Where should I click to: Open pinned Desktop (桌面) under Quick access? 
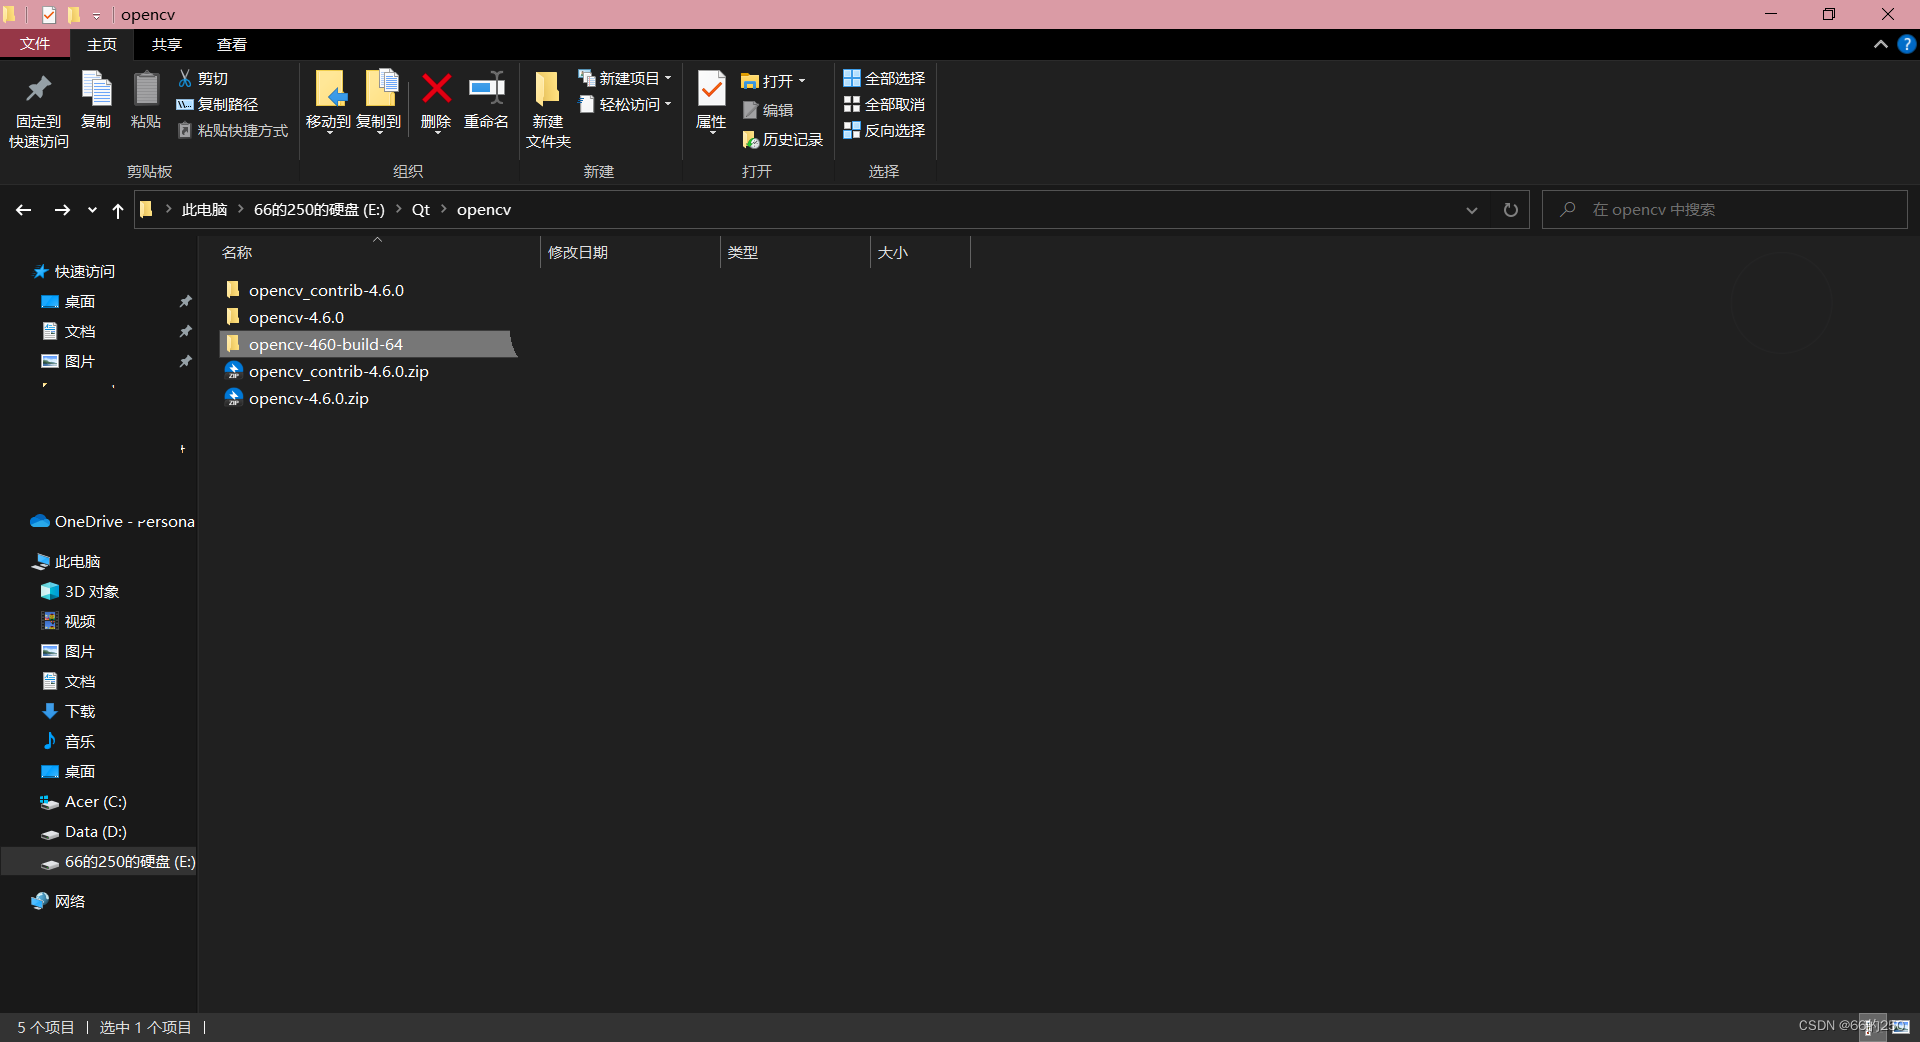(x=80, y=301)
